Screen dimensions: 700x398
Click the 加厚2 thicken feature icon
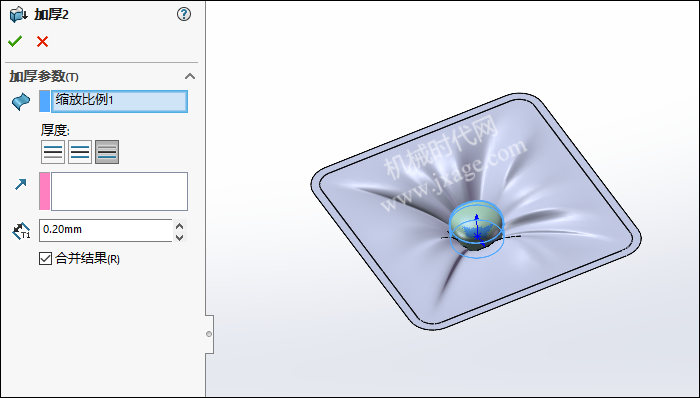click(x=19, y=15)
